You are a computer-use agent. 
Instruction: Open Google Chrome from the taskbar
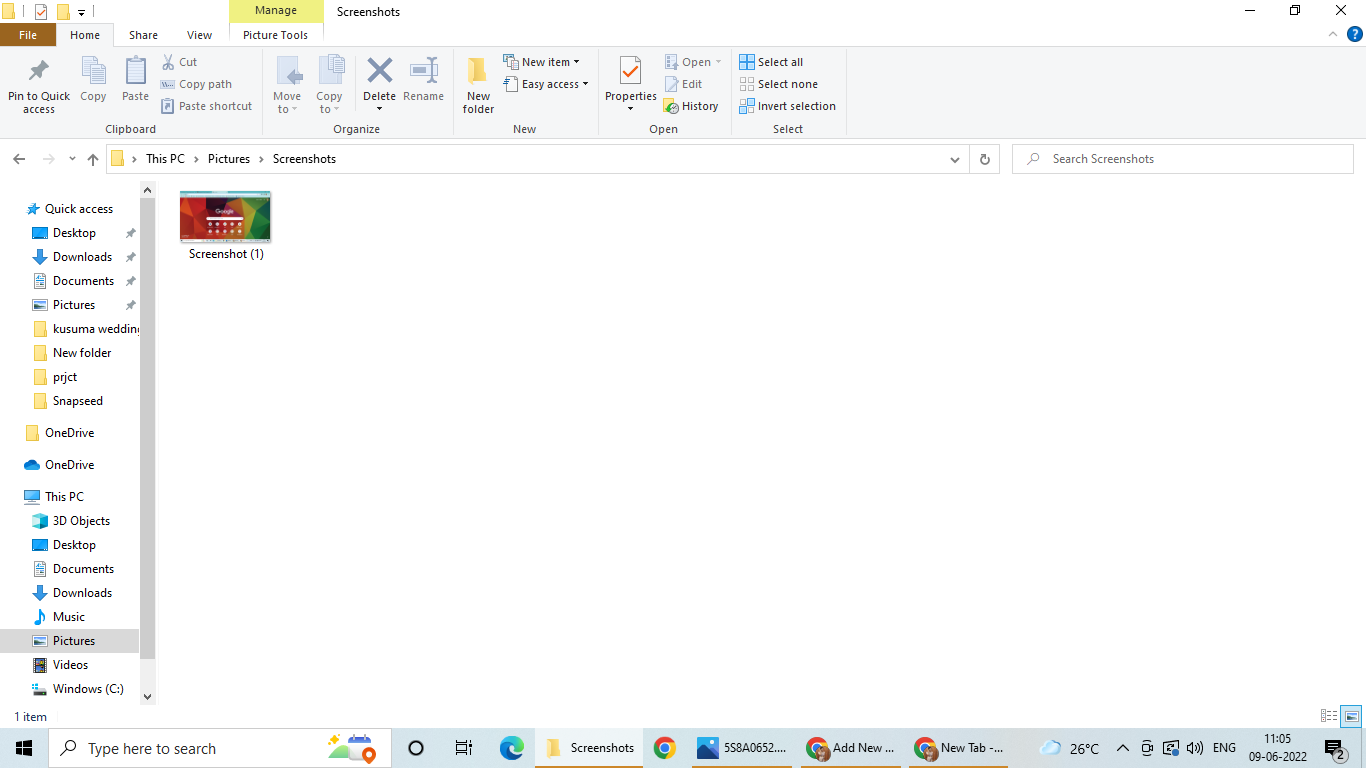[665, 747]
